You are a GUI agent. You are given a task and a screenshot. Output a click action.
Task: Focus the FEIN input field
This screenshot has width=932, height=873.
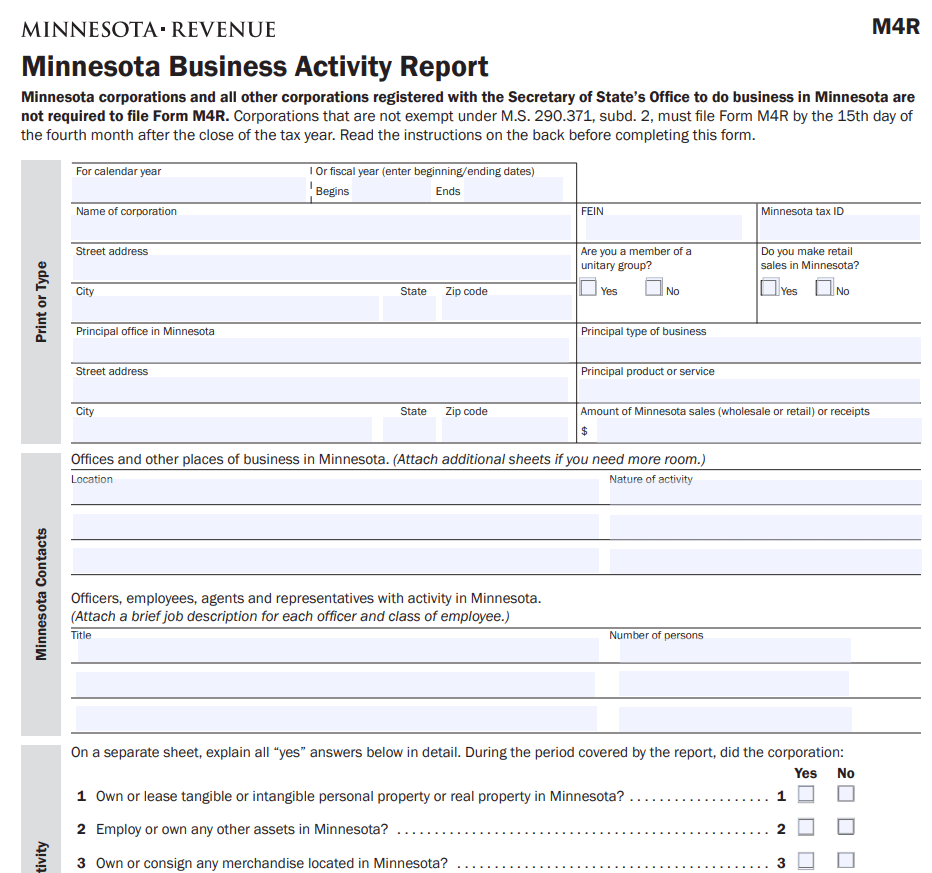(664, 229)
